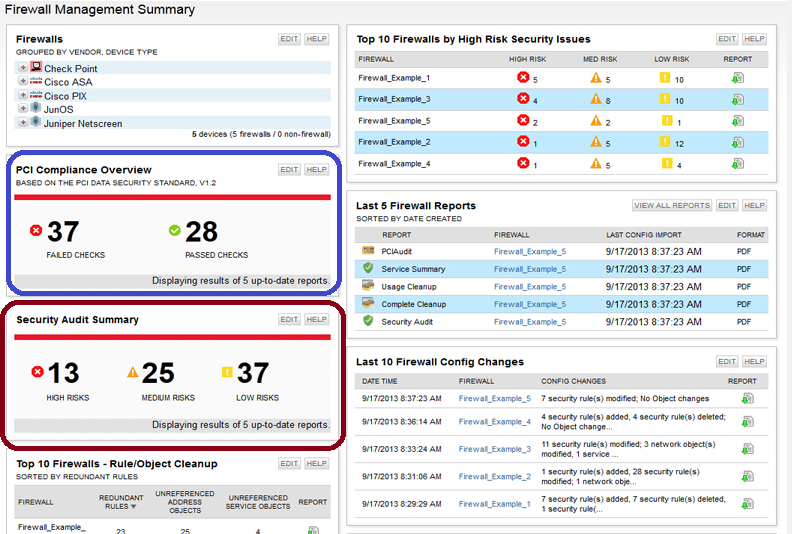Expand the Check Point vendor group
The image size is (792, 534).
23,67
